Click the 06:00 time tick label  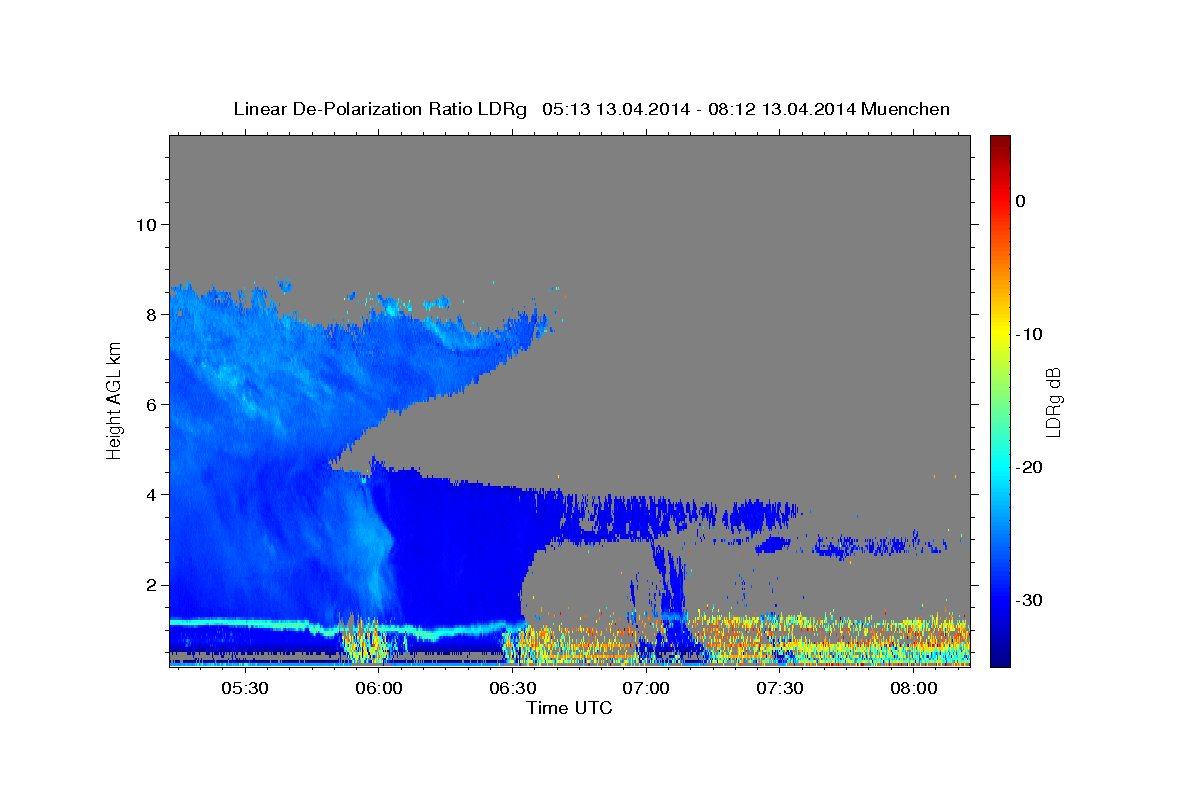[x=379, y=689]
